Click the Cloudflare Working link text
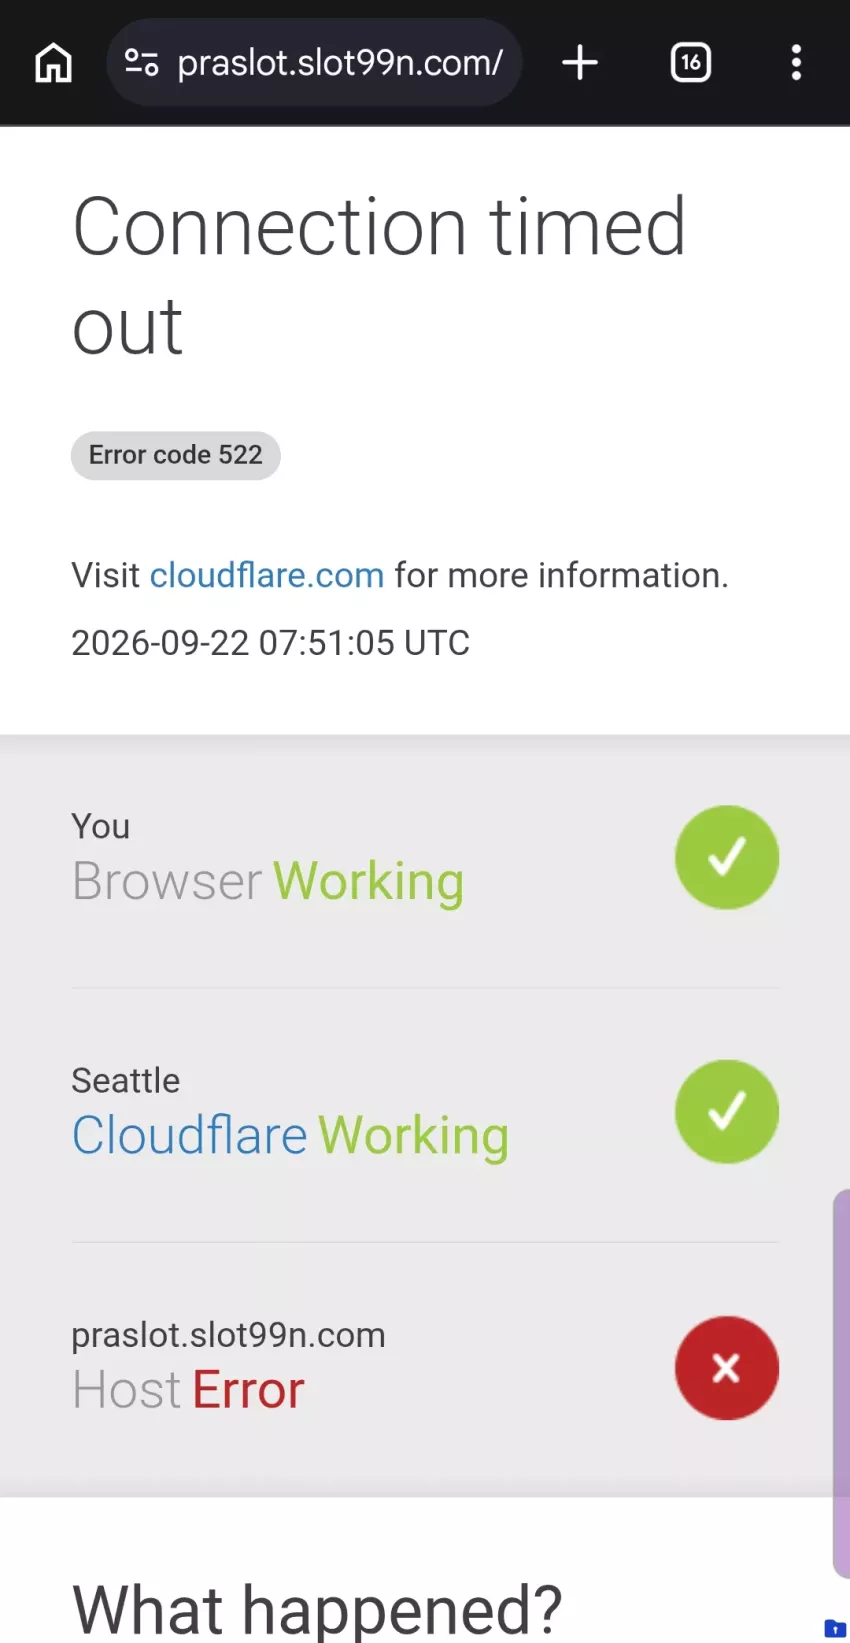Image resolution: width=850 pixels, height=1643 pixels. pyautogui.click(x=290, y=1136)
